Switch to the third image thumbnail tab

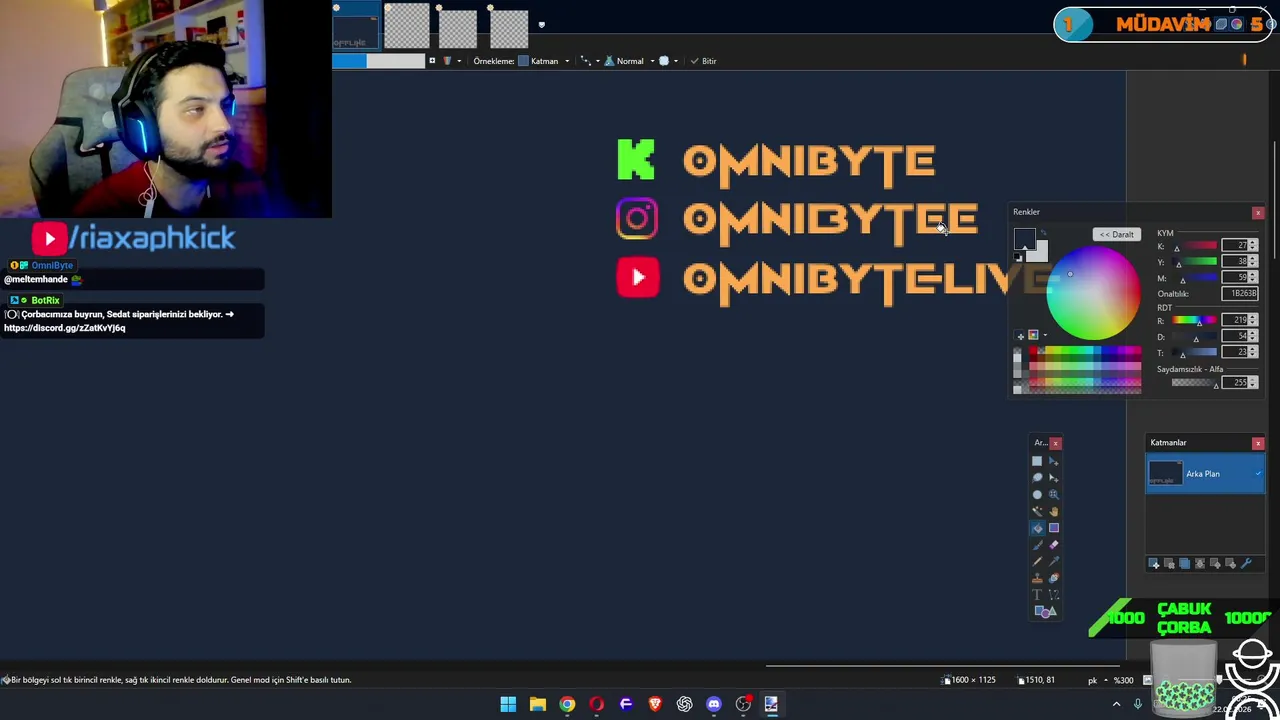coord(458,30)
